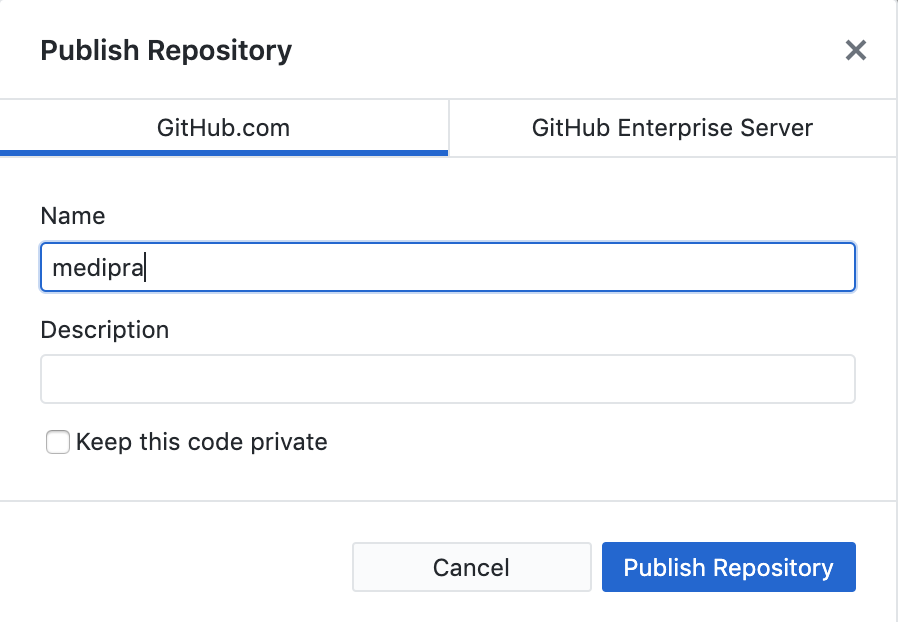The height and width of the screenshot is (622, 898).
Task: Confirm publishing the medipra repository
Action: 728,568
